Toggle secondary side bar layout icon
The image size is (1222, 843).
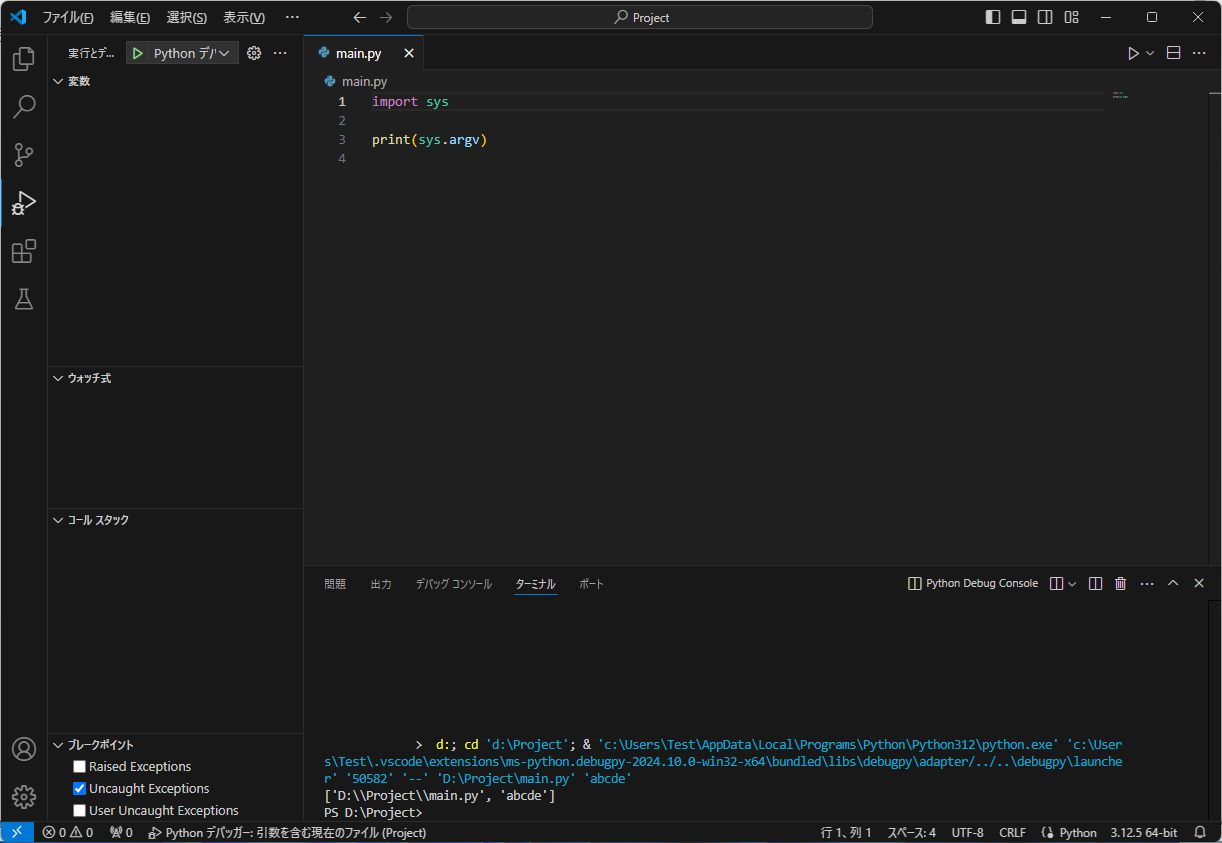pos(1045,17)
